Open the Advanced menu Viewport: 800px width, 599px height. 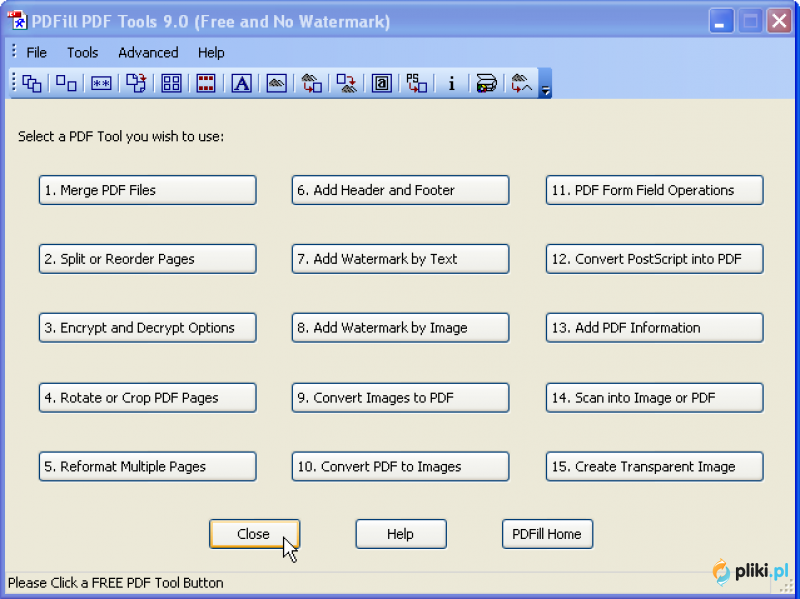click(148, 53)
